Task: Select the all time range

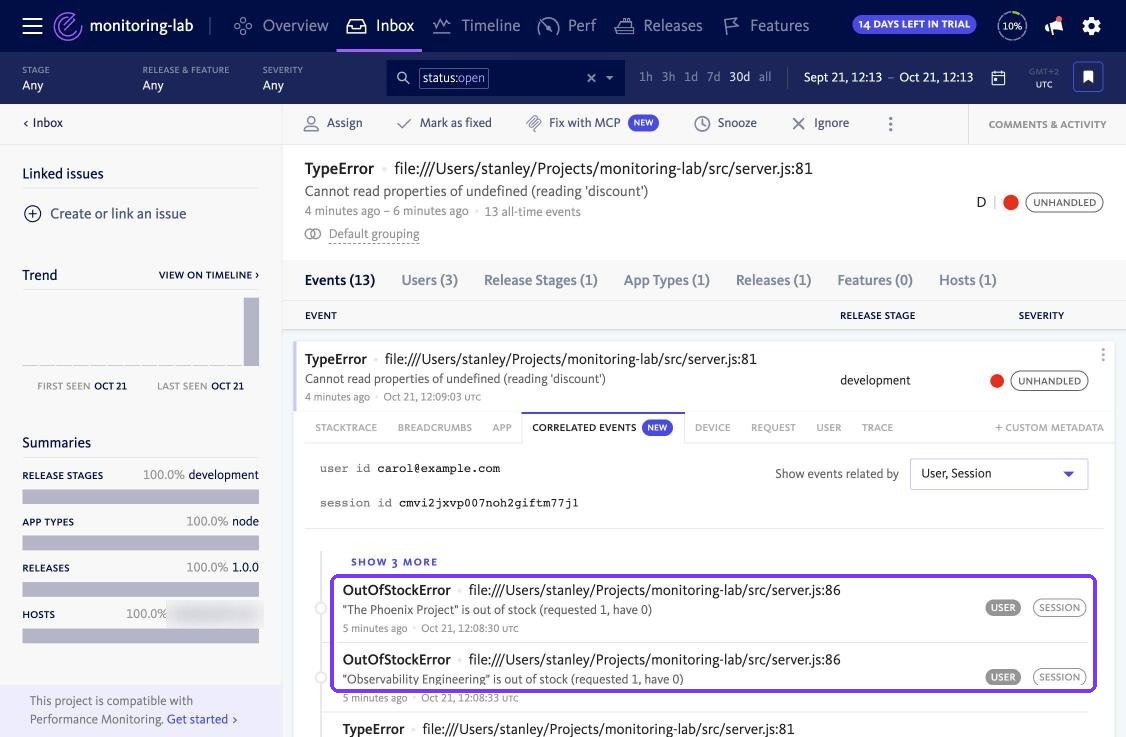Action: tap(765, 77)
